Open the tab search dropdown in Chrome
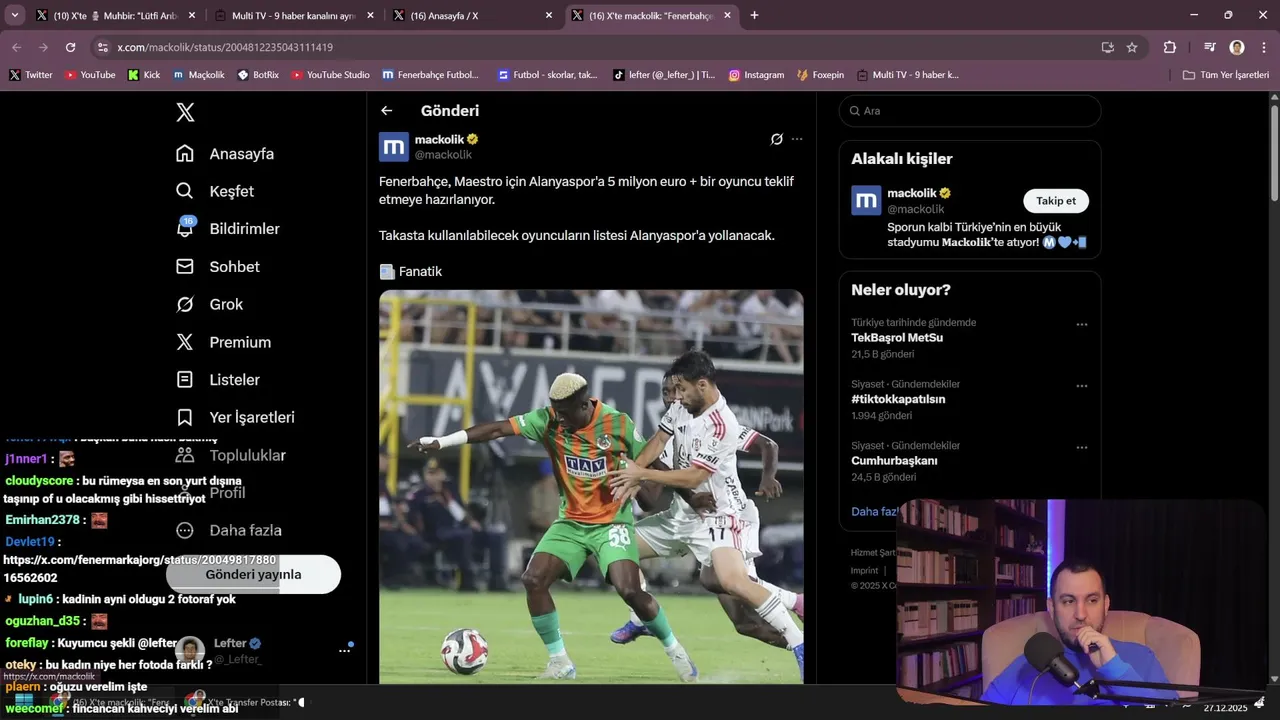 coord(14,15)
